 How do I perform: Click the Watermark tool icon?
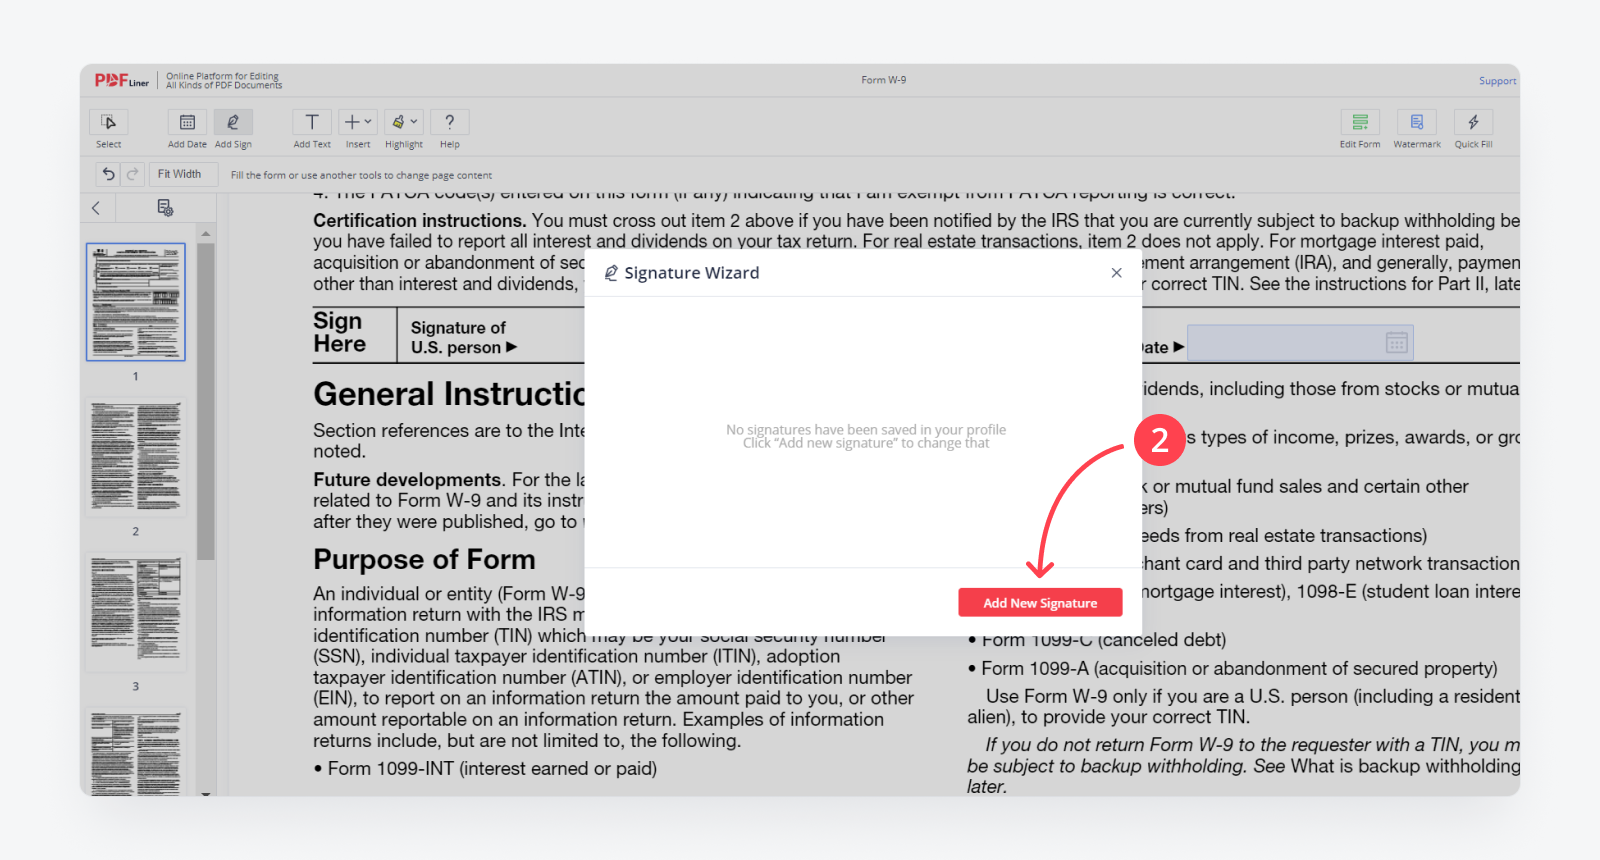(1417, 122)
